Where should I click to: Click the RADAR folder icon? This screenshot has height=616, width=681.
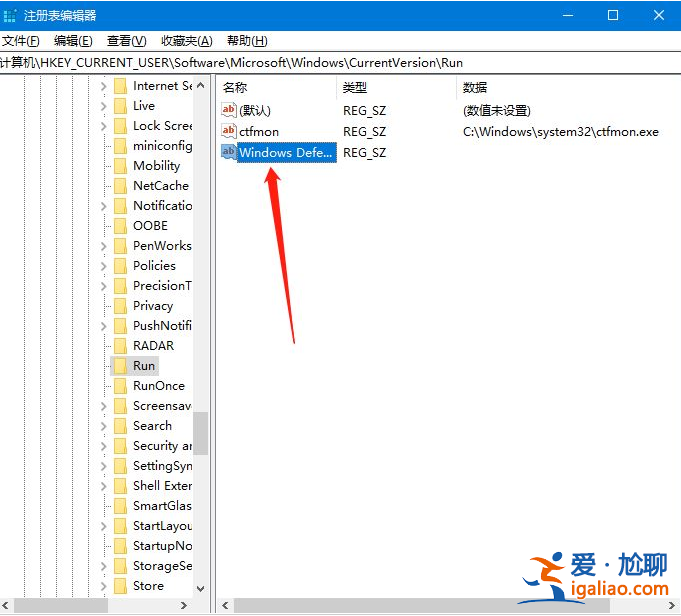[120, 345]
